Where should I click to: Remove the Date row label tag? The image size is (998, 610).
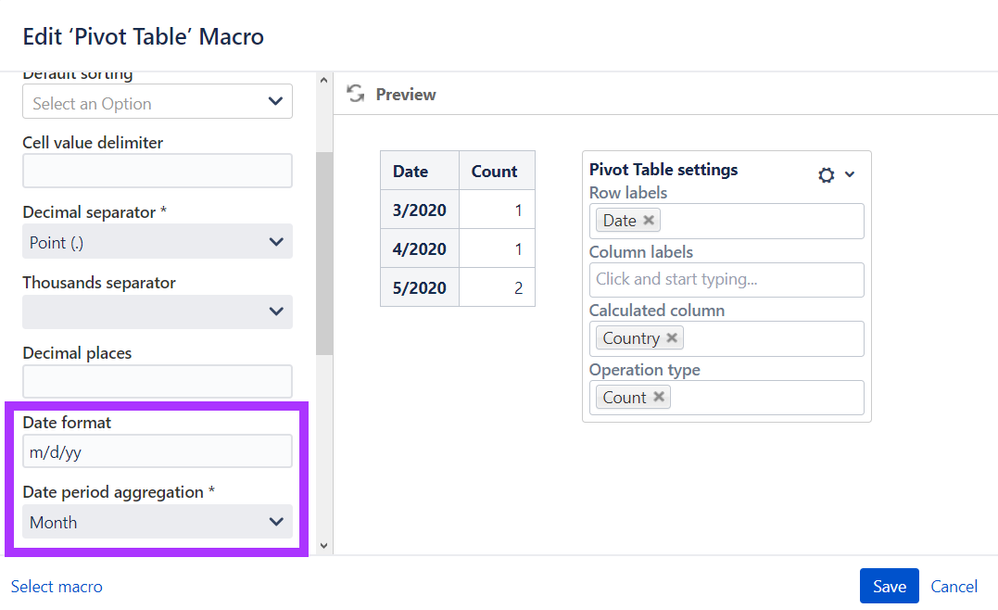pos(649,221)
